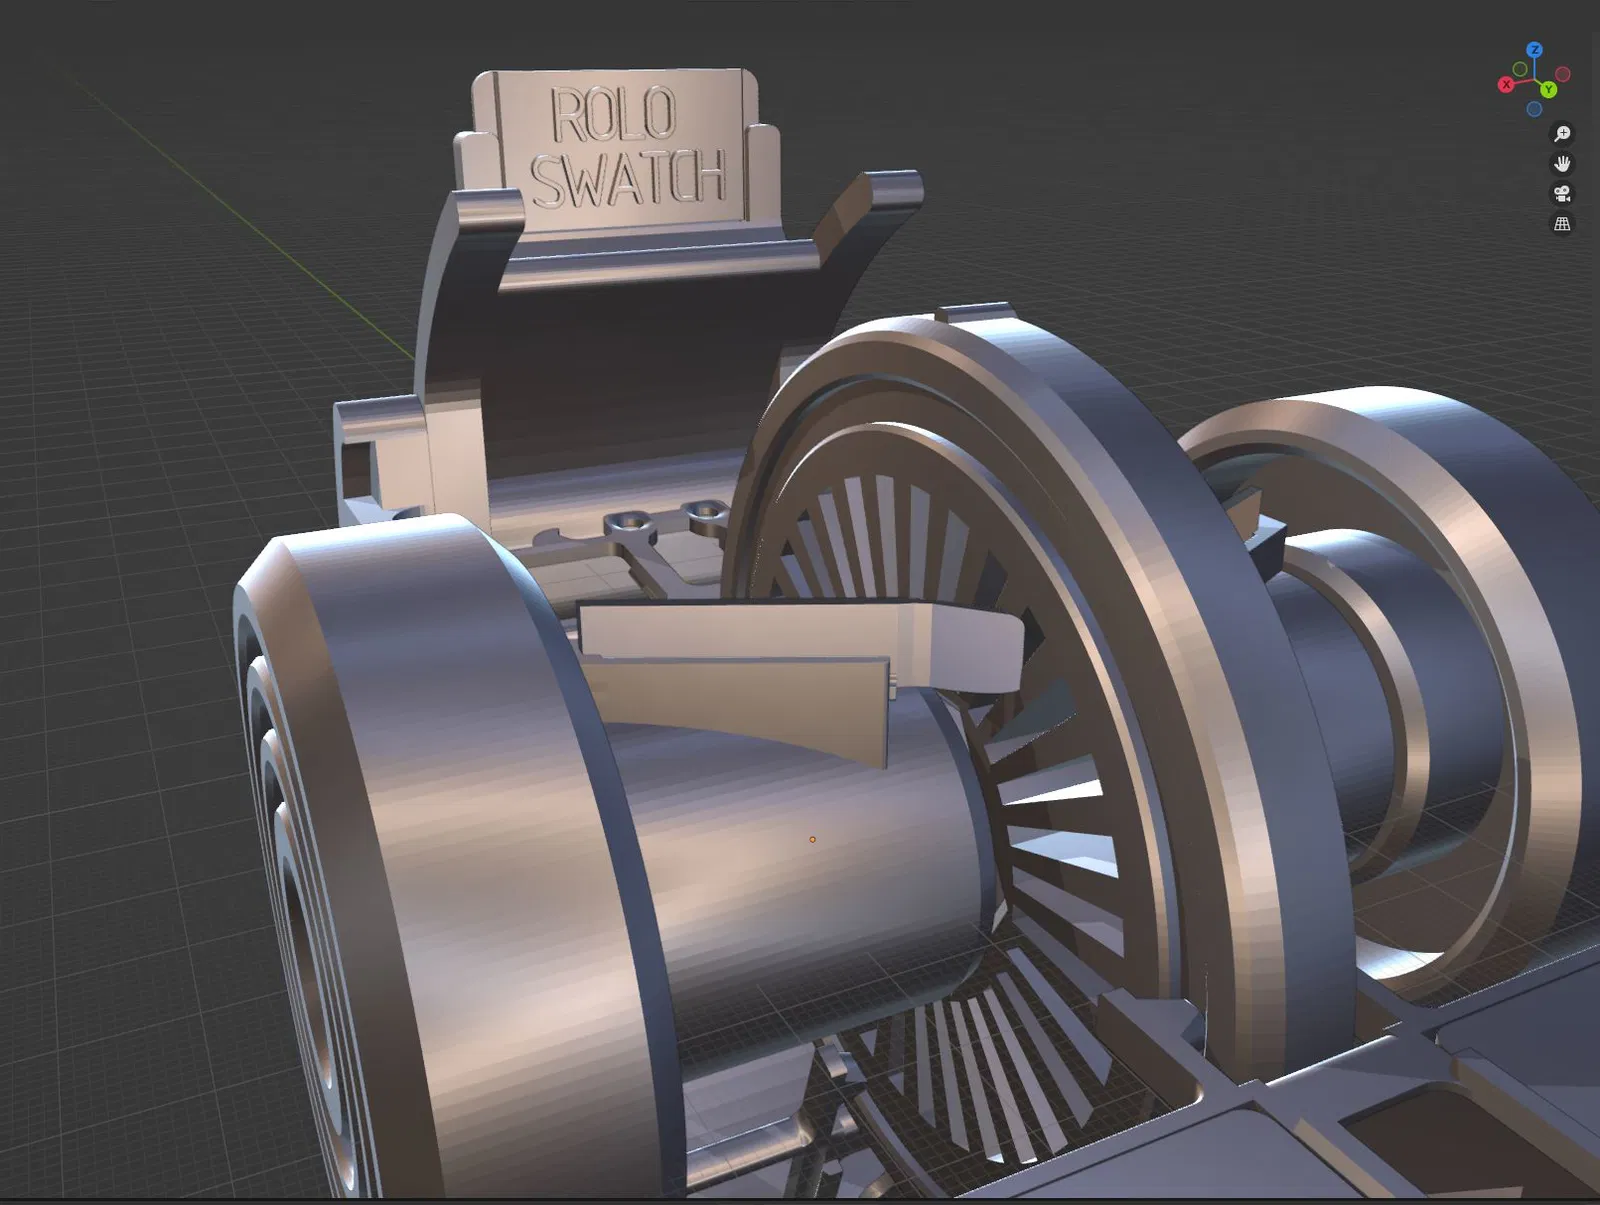This screenshot has width=1600, height=1205.
Task: Toggle perspective/orthographic grid button
Action: click(1562, 224)
